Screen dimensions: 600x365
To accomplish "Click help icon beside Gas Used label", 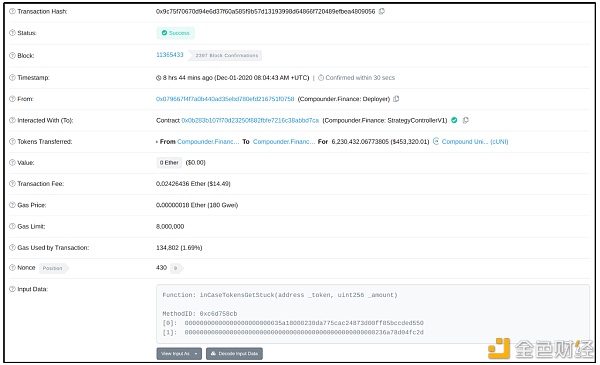I will tap(12, 248).
